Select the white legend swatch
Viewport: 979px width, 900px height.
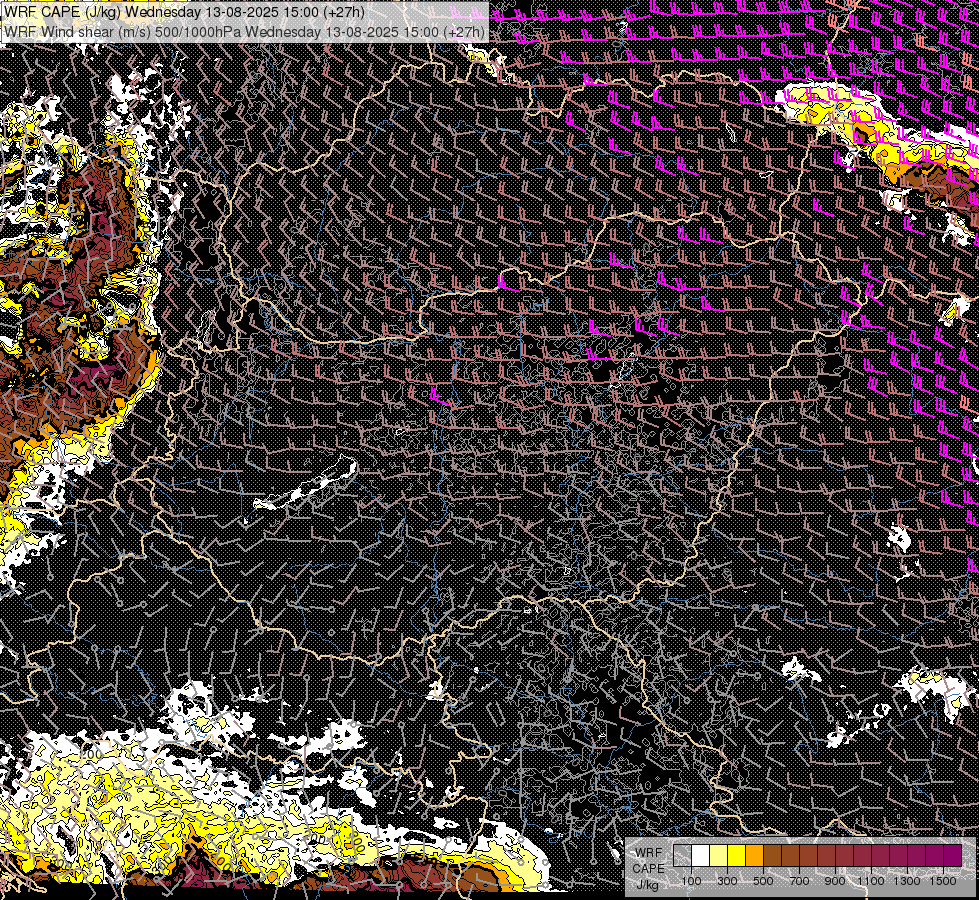[x=701, y=856]
